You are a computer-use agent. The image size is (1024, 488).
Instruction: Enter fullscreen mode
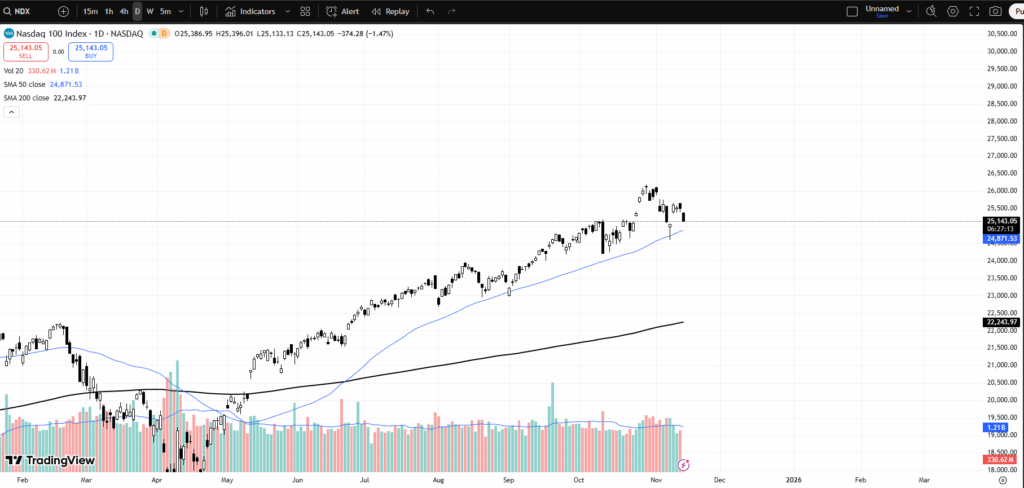(973, 11)
